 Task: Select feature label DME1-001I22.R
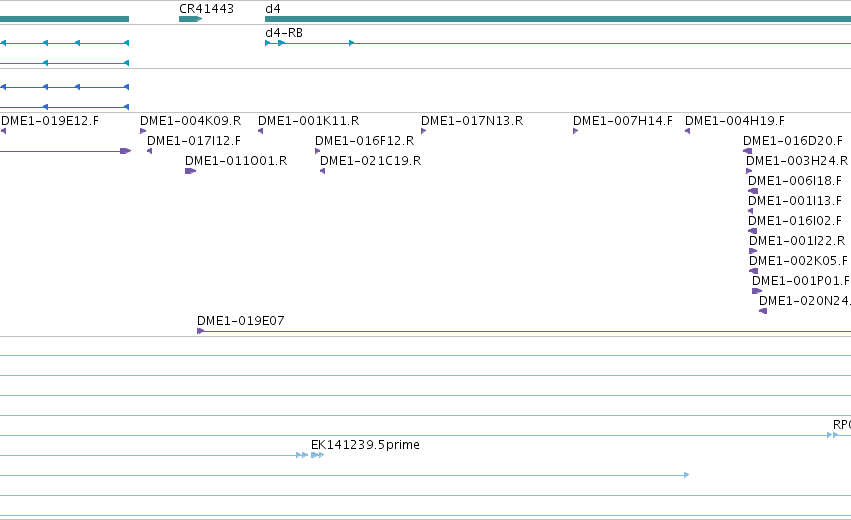click(x=797, y=240)
